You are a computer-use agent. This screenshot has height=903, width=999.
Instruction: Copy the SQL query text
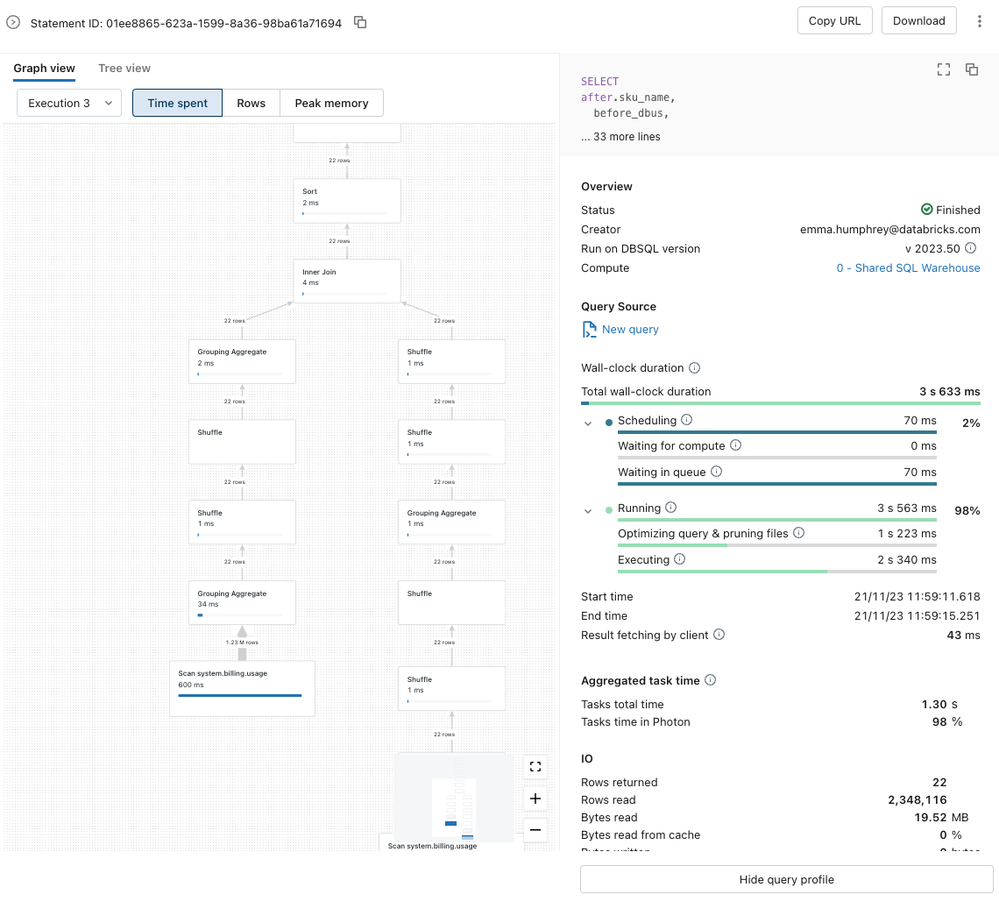pos(971,69)
